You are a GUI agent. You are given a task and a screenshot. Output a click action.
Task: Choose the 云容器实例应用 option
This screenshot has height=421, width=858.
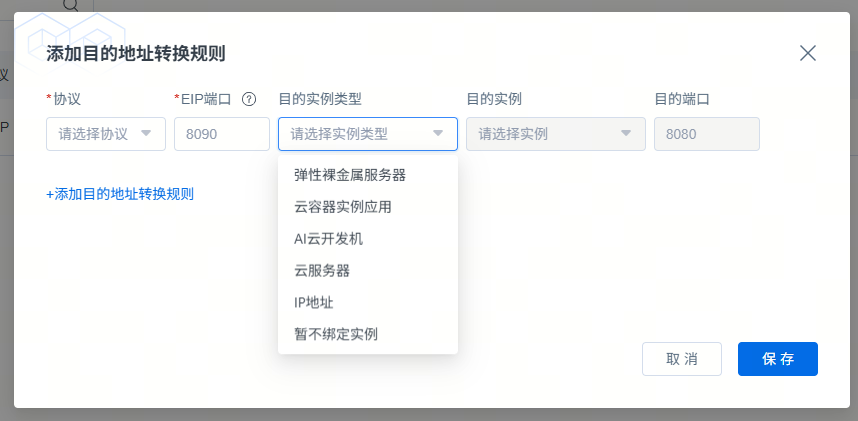pos(343,206)
